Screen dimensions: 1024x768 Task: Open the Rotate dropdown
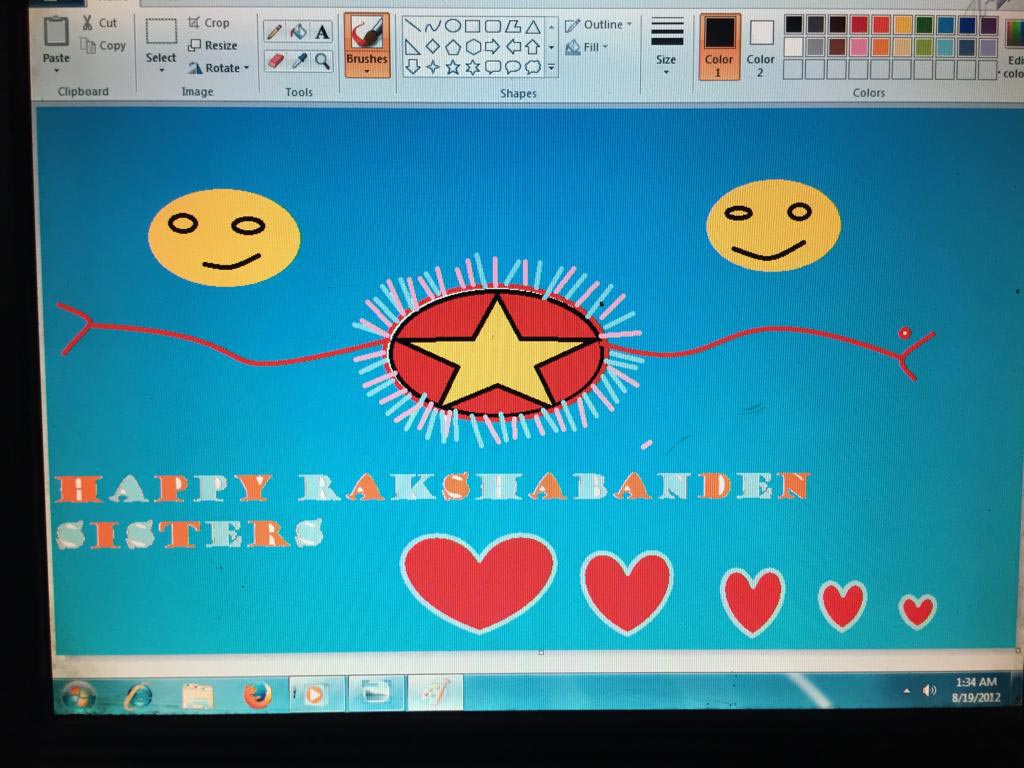pyautogui.click(x=220, y=68)
